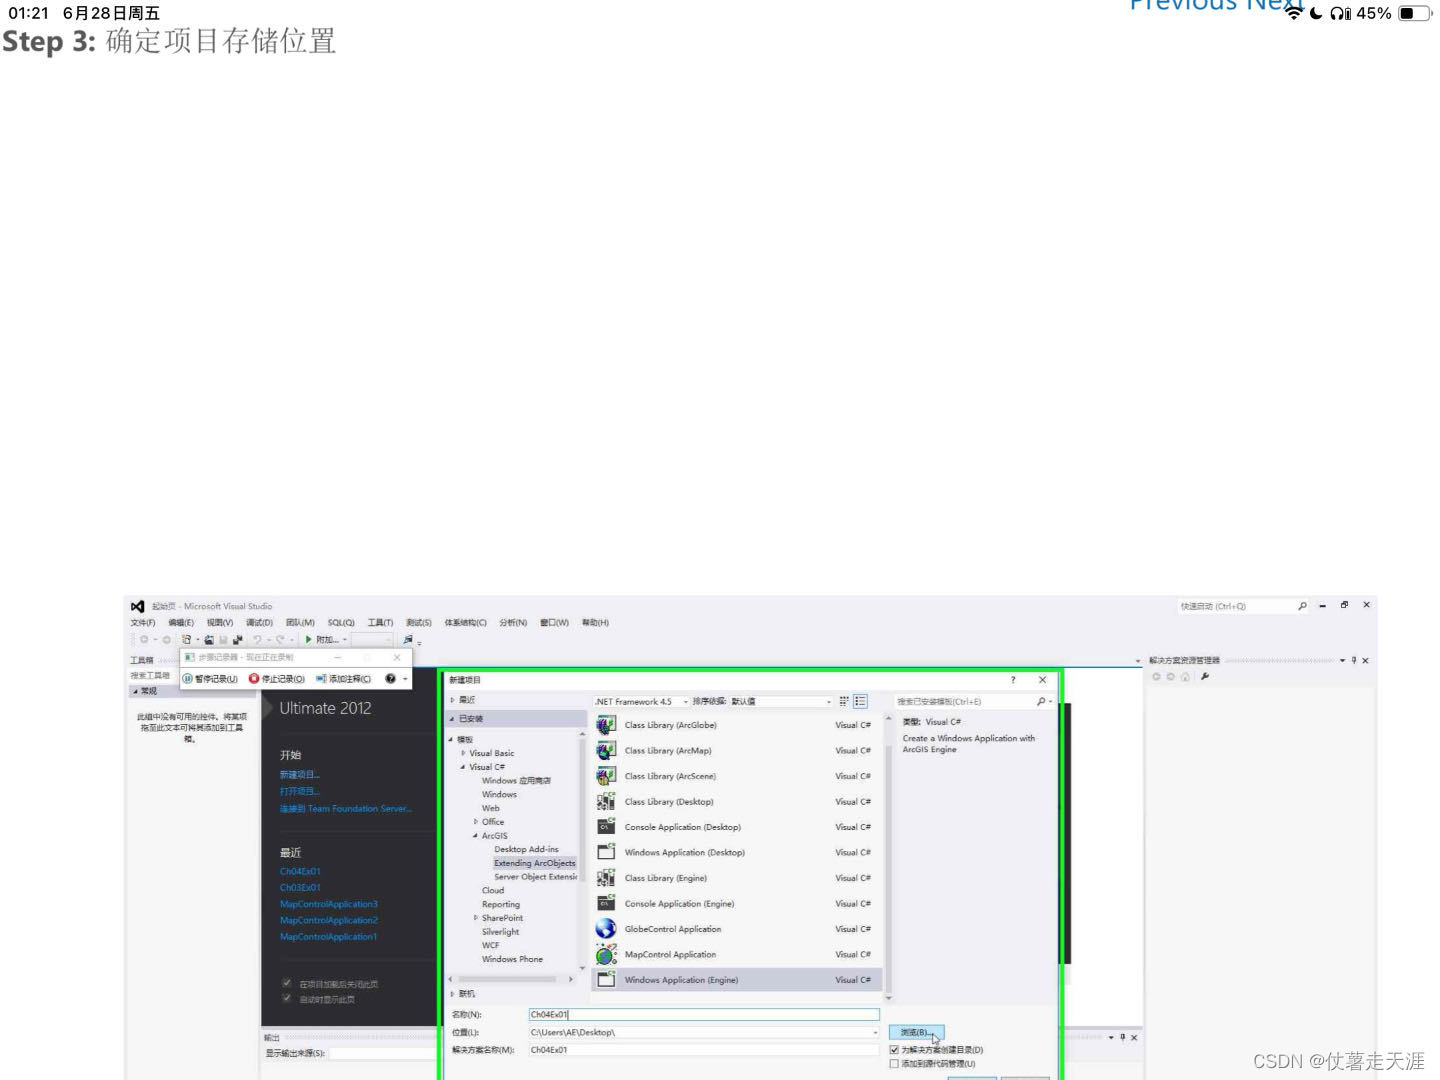Click the Previous page link
1440x1080 pixels.
pyautogui.click(x=1184, y=5)
